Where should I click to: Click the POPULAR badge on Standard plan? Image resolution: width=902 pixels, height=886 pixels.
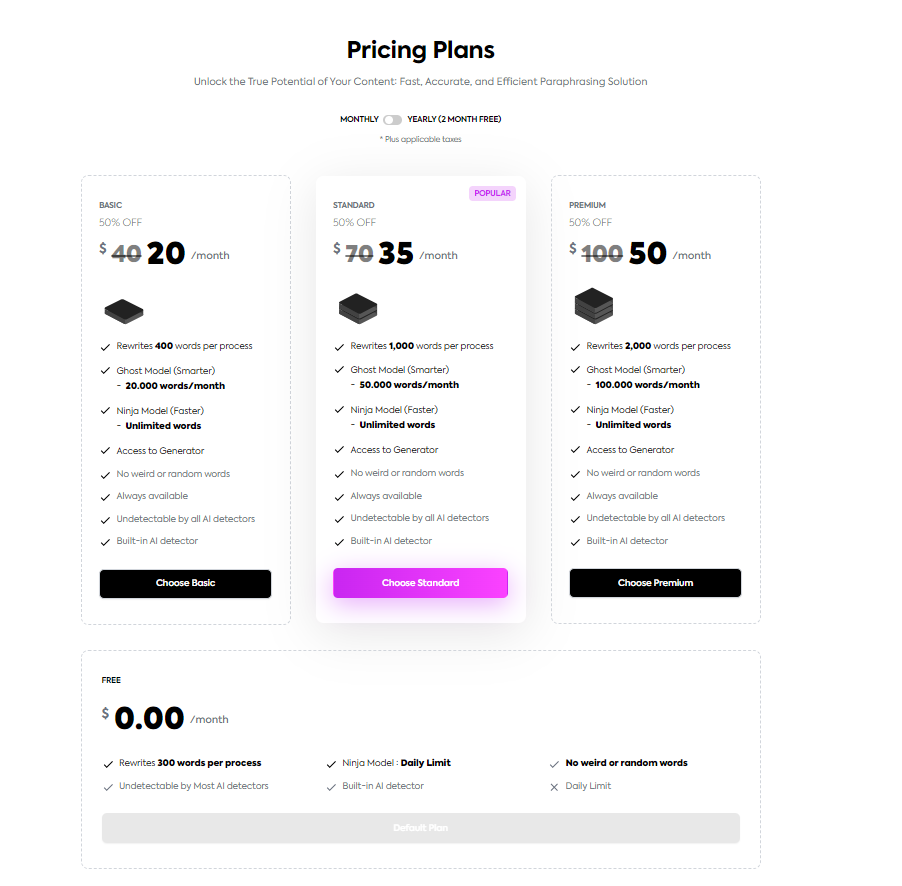click(492, 193)
